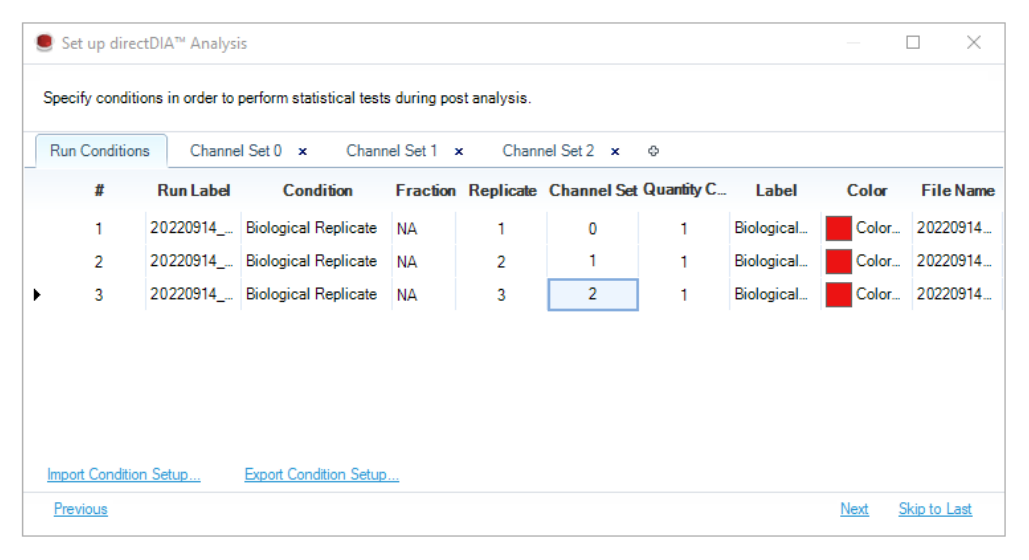Screen dimensions: 1029x560
Task: Close the Channel Set 0 tab
Action: pos(303,152)
